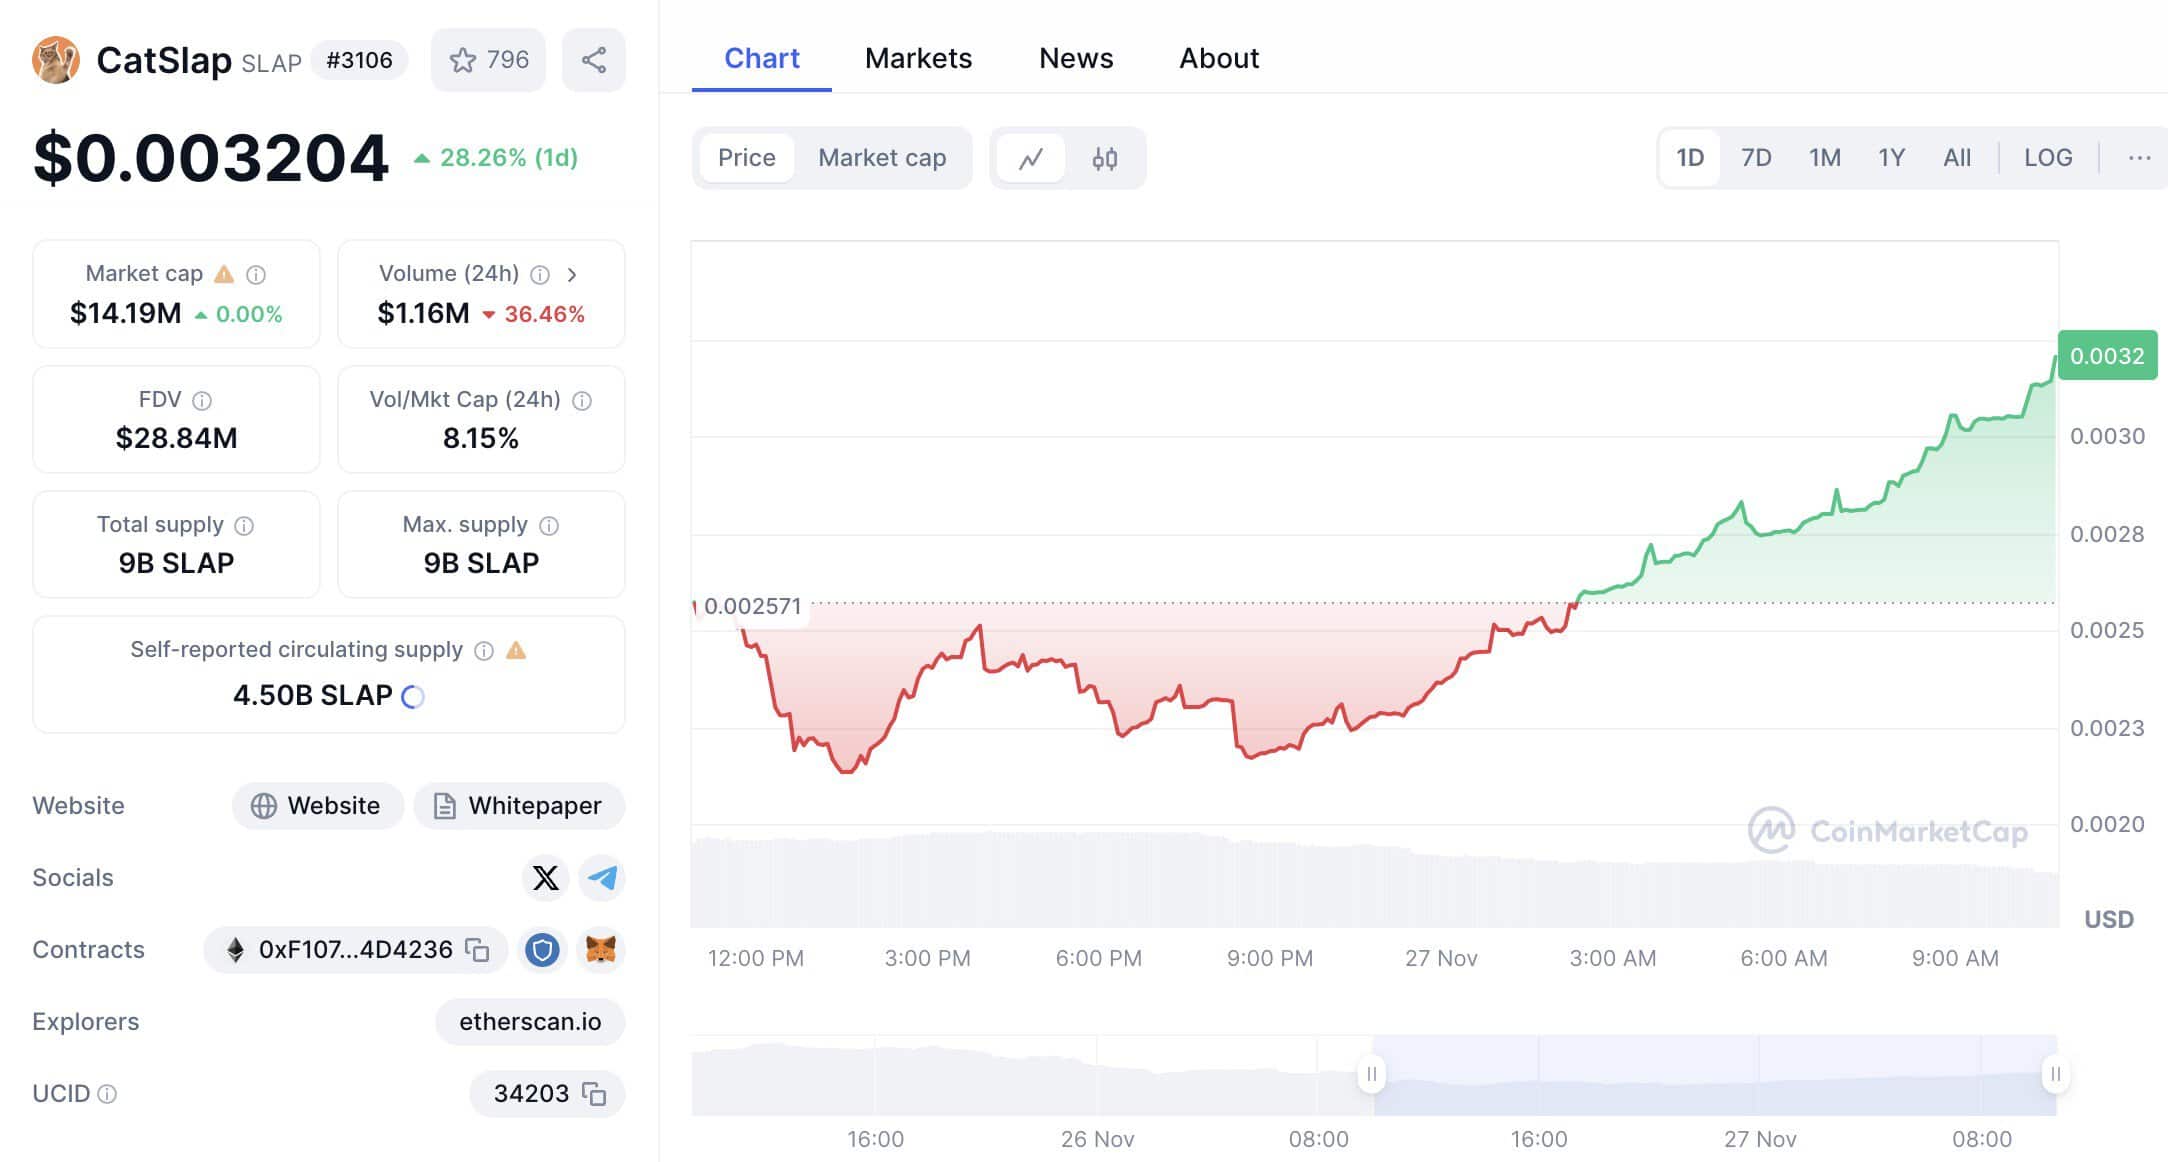Open UCID info icon
Screen dimensions: 2168x1162
tap(107, 1094)
